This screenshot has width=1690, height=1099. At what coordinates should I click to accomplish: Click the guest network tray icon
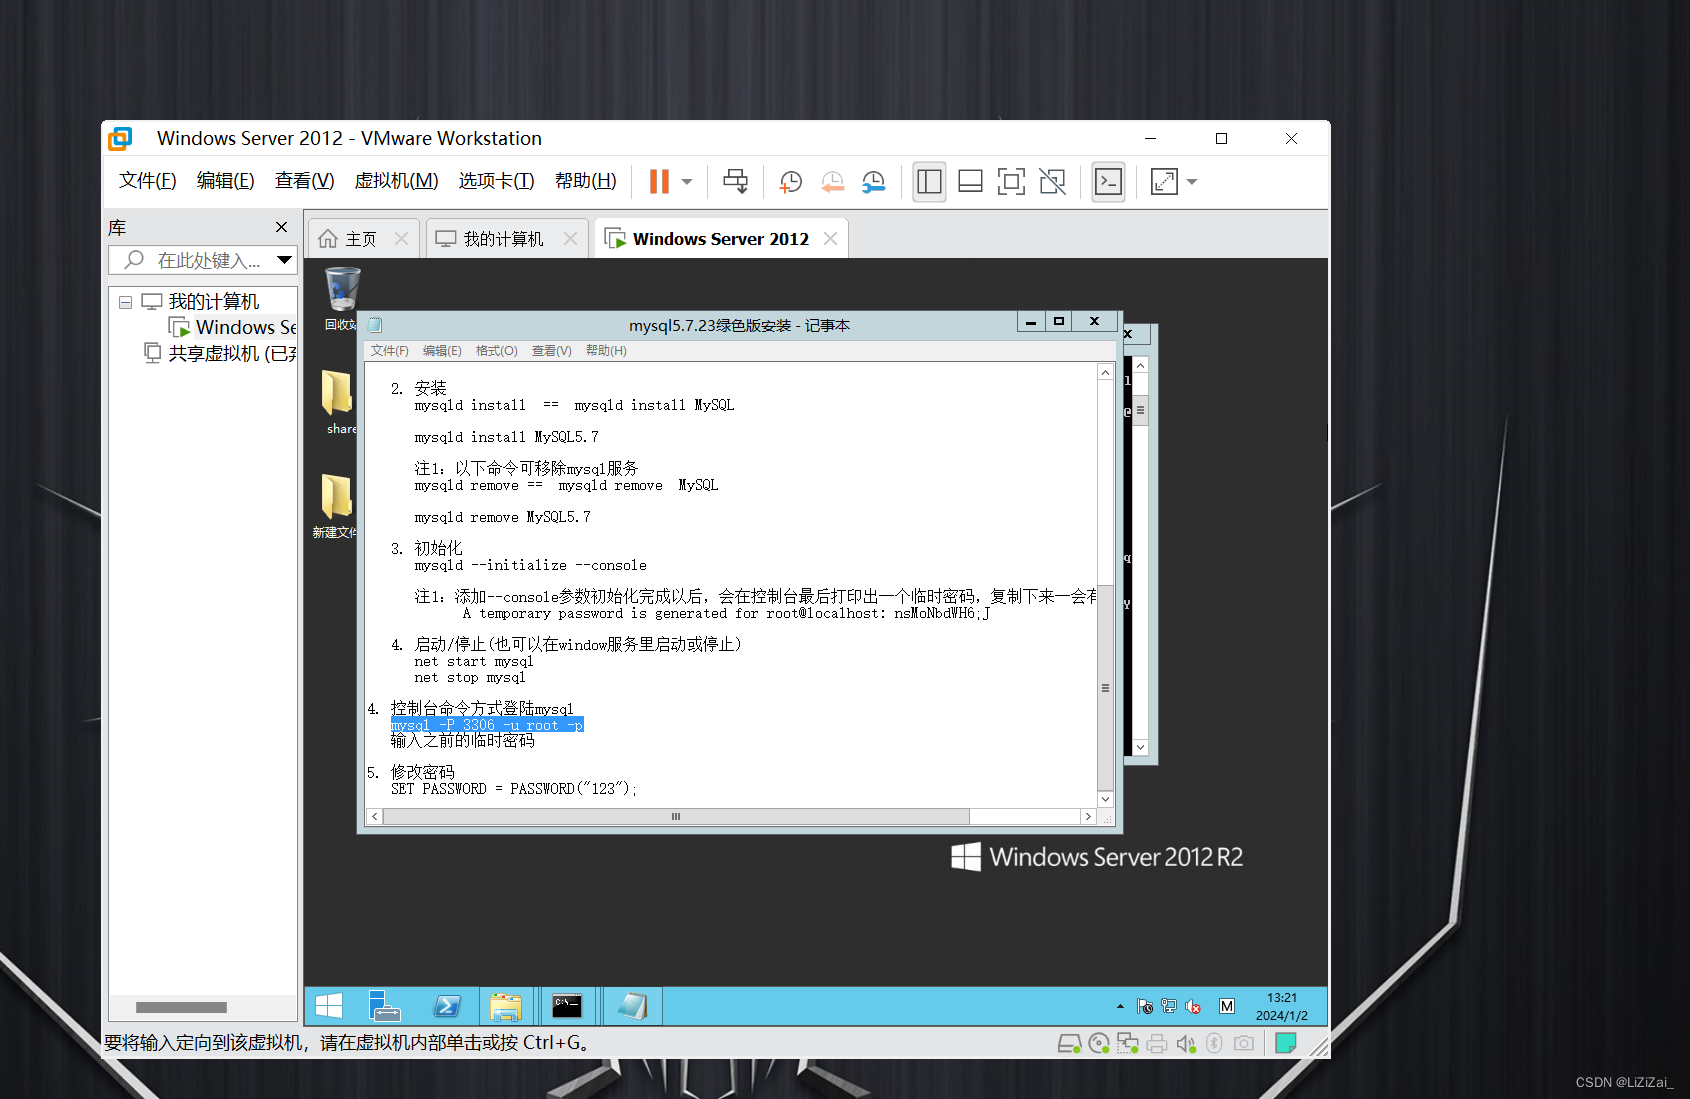1169,1006
